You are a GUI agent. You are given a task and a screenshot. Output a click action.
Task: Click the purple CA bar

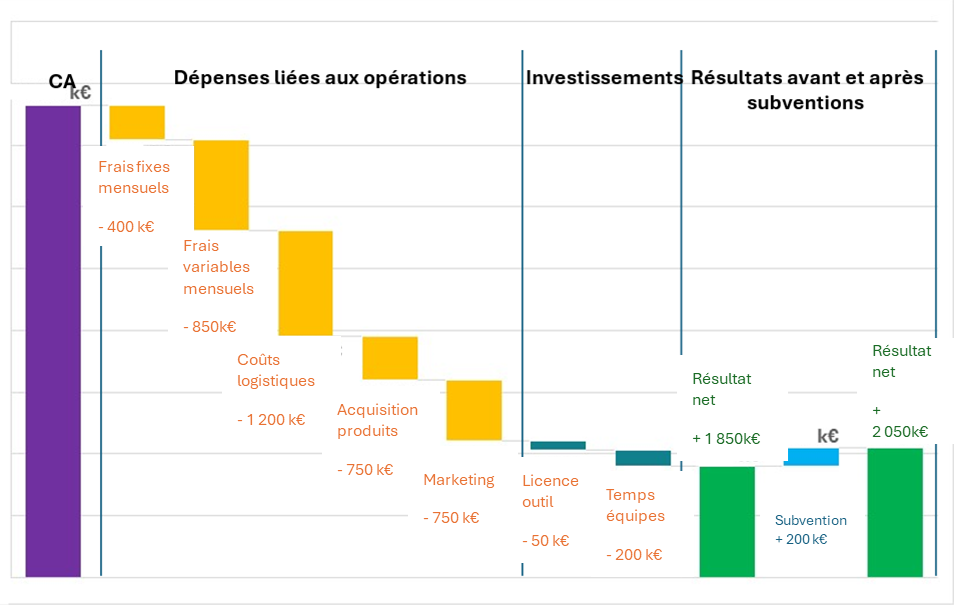pyautogui.click(x=52, y=340)
